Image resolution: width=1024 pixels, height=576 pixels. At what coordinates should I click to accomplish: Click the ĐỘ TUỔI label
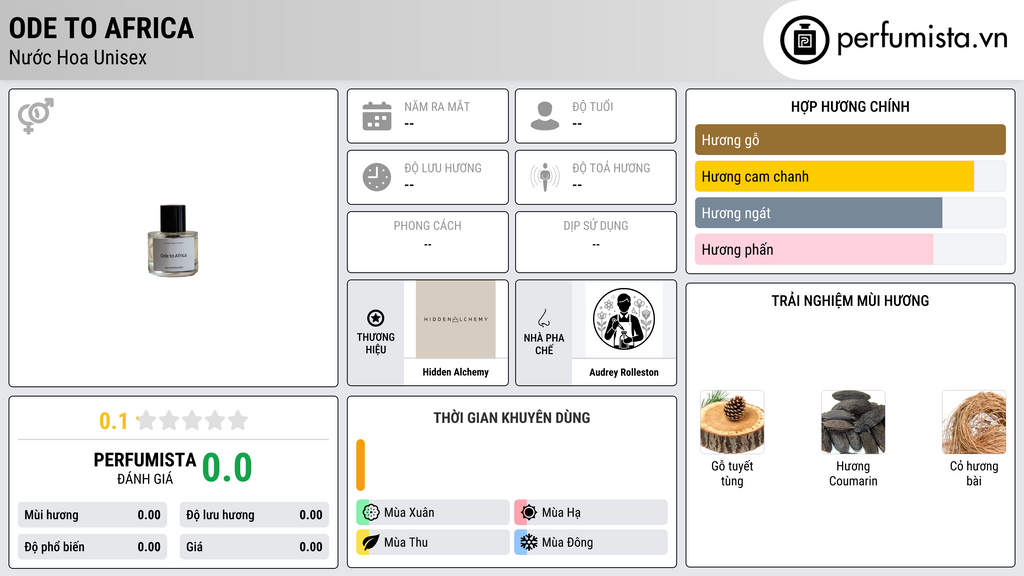tap(593, 106)
